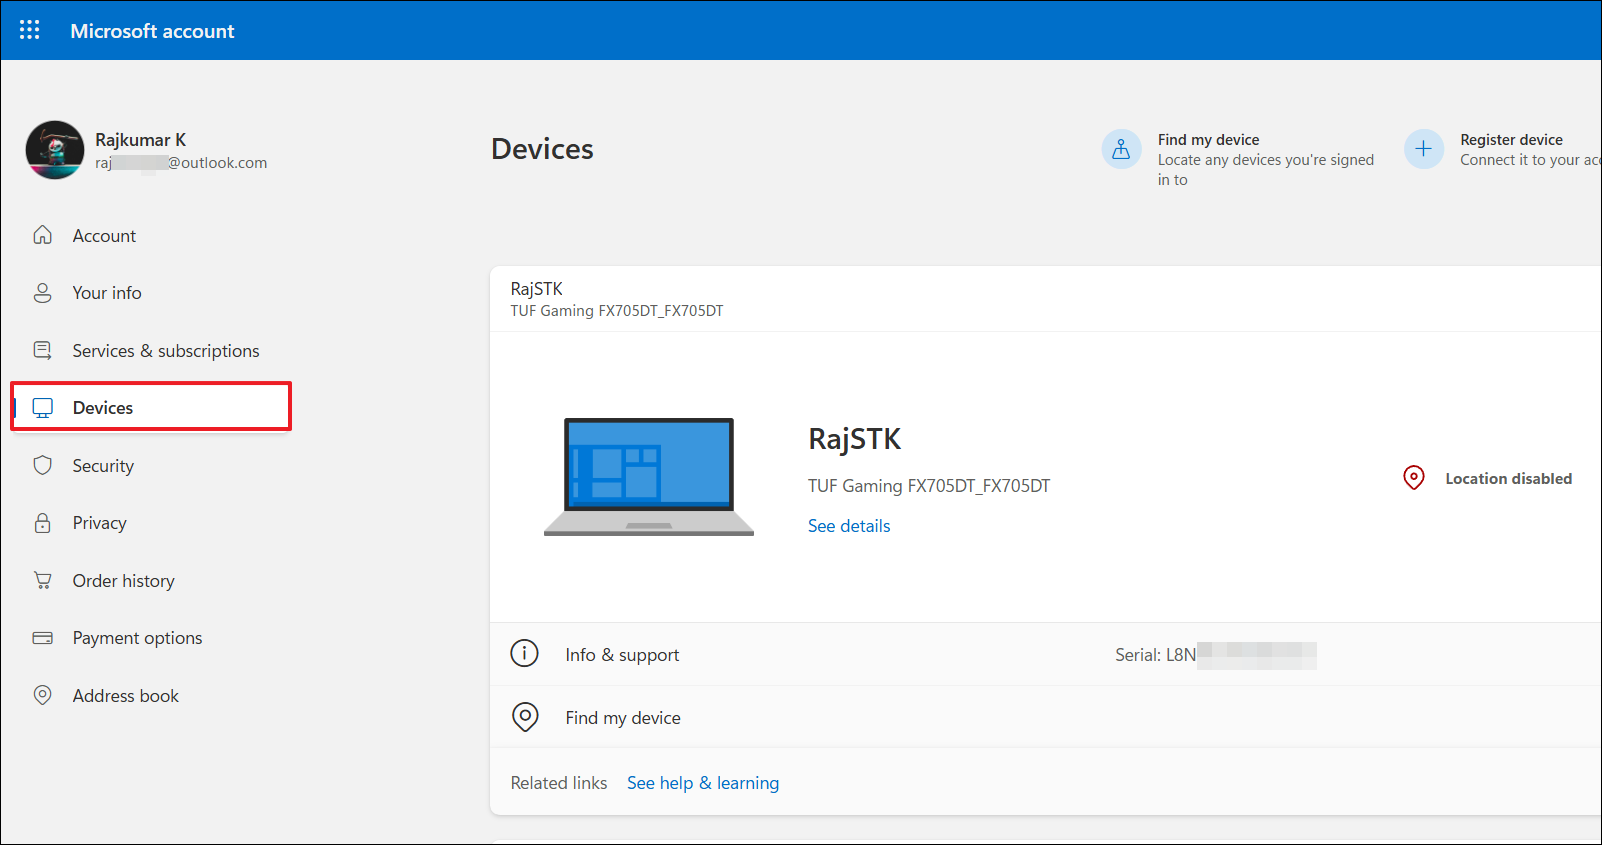1602x845 pixels.
Task: Click the RajSTK laptop image
Action: point(649,476)
